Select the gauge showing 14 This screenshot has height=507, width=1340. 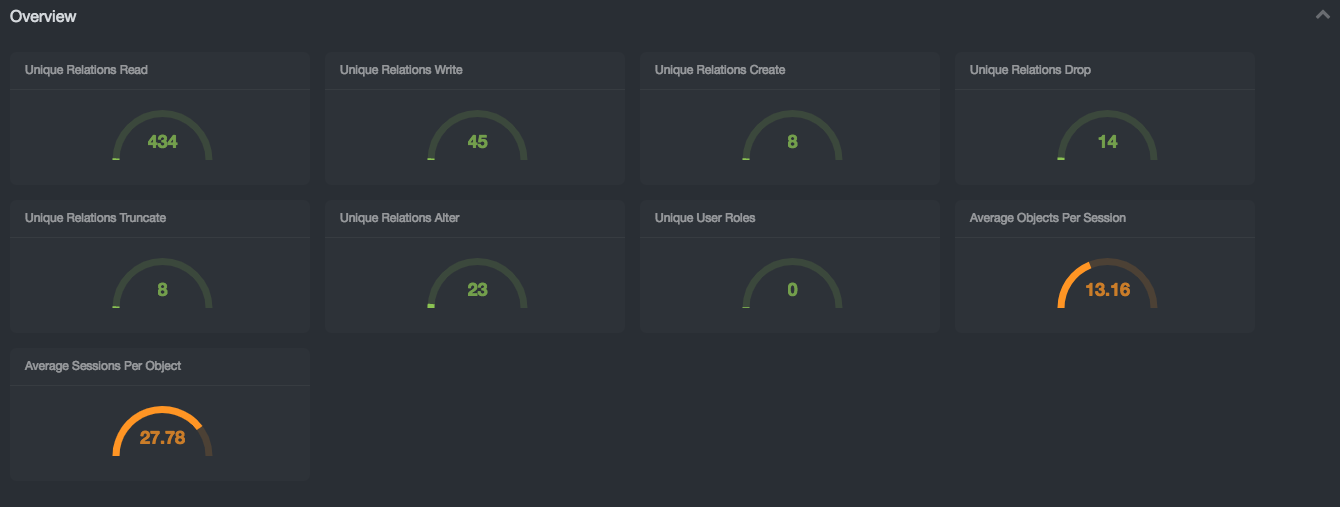(1107, 141)
